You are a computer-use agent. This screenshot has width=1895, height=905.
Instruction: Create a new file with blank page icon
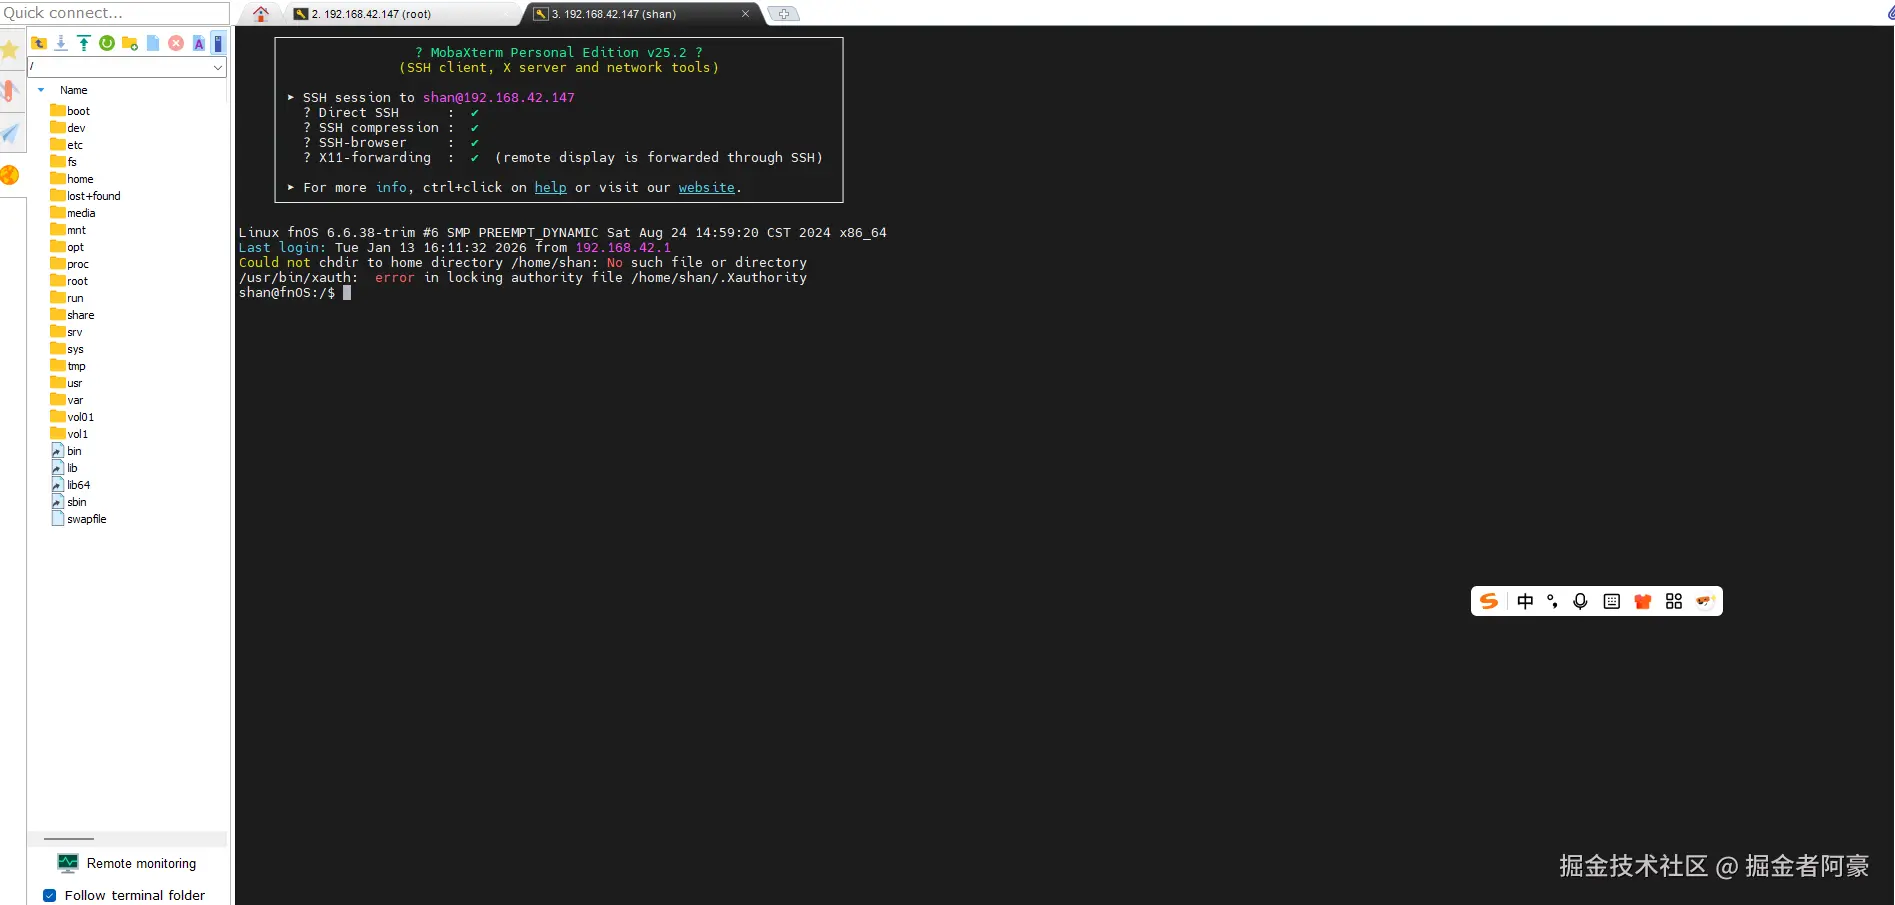(153, 43)
